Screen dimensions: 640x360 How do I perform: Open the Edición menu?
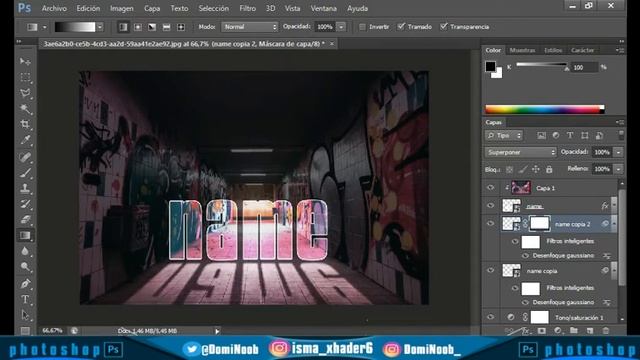tap(88, 8)
